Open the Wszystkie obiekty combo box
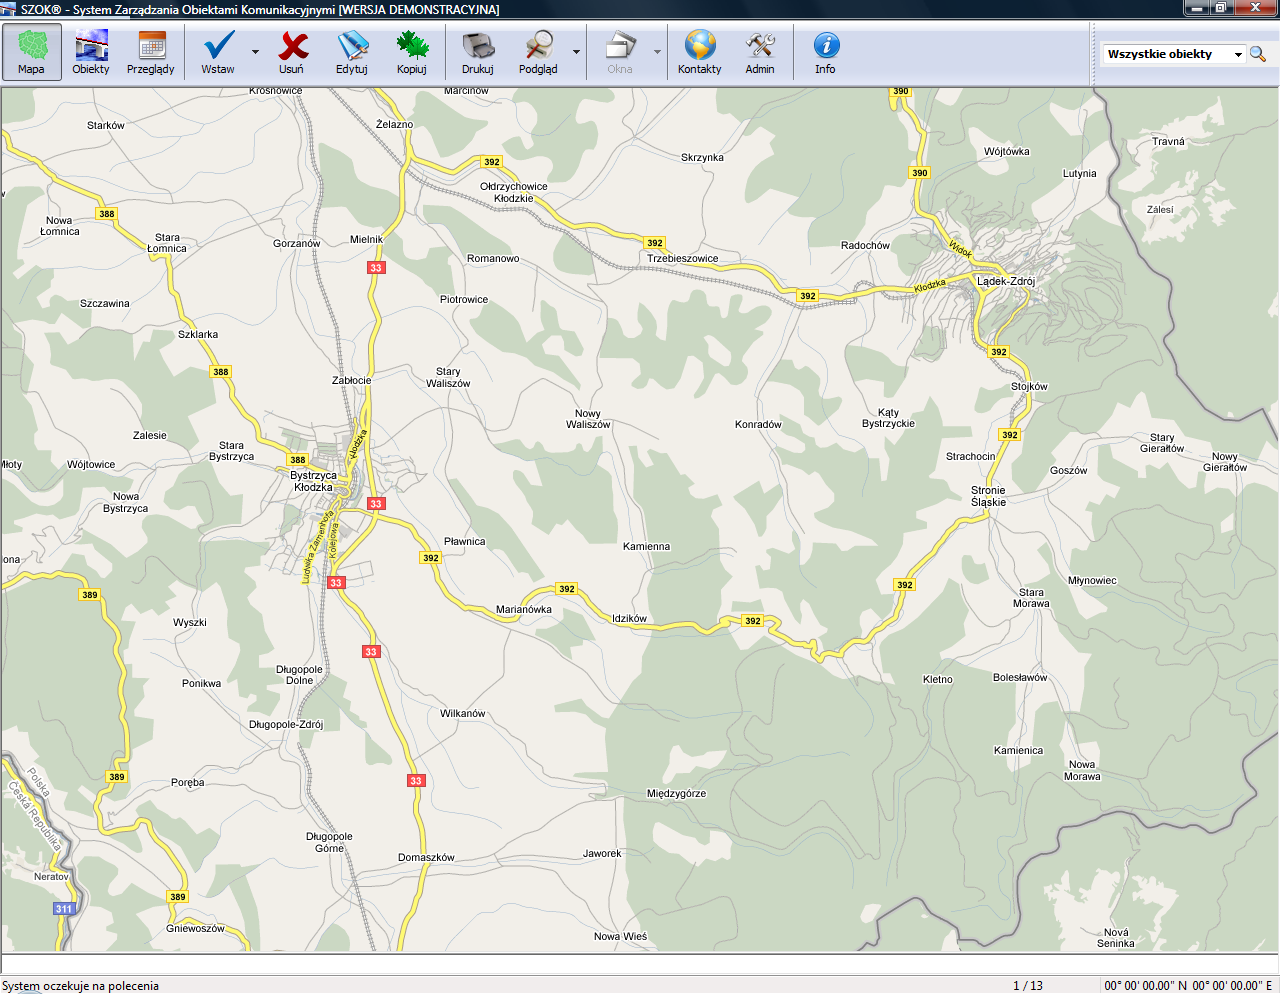The width and height of the screenshot is (1280, 994). 1173,54
